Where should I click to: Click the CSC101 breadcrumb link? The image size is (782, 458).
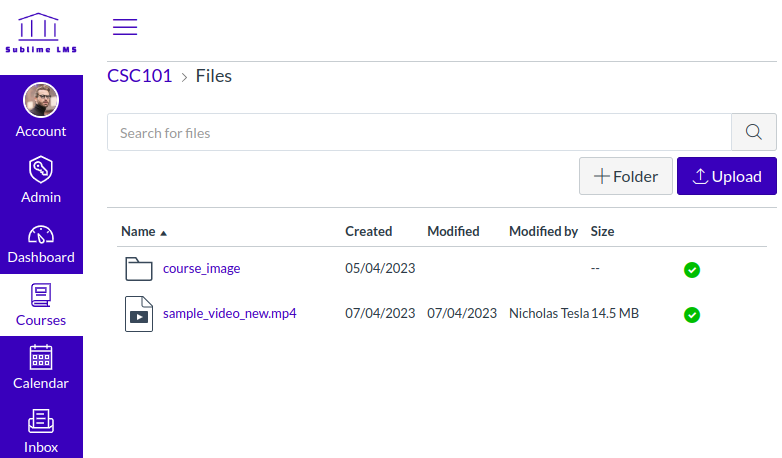(x=140, y=76)
